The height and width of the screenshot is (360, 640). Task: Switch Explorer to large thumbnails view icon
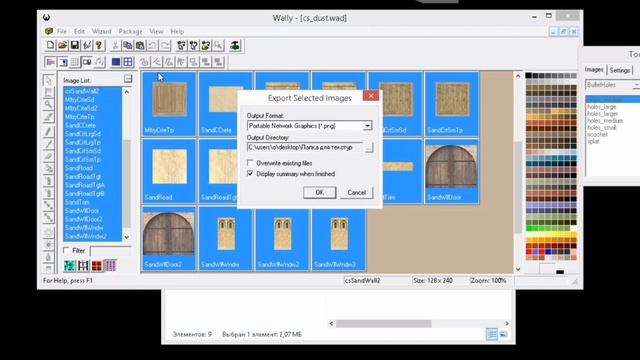click(504, 334)
